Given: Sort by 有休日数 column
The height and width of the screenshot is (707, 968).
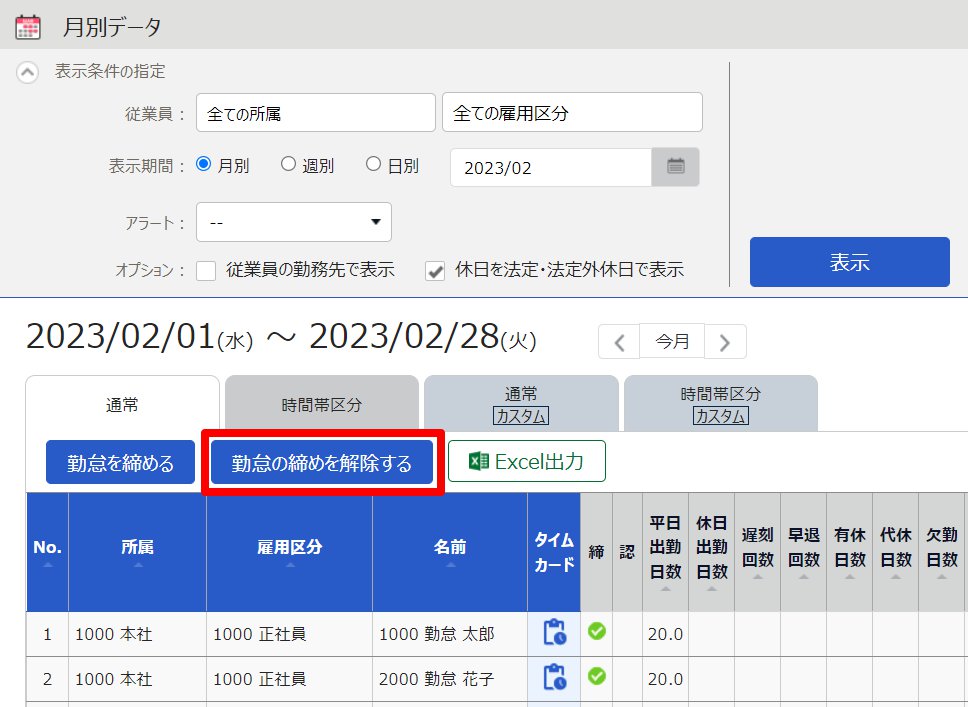Looking at the screenshot, I should pyautogui.click(x=849, y=551).
